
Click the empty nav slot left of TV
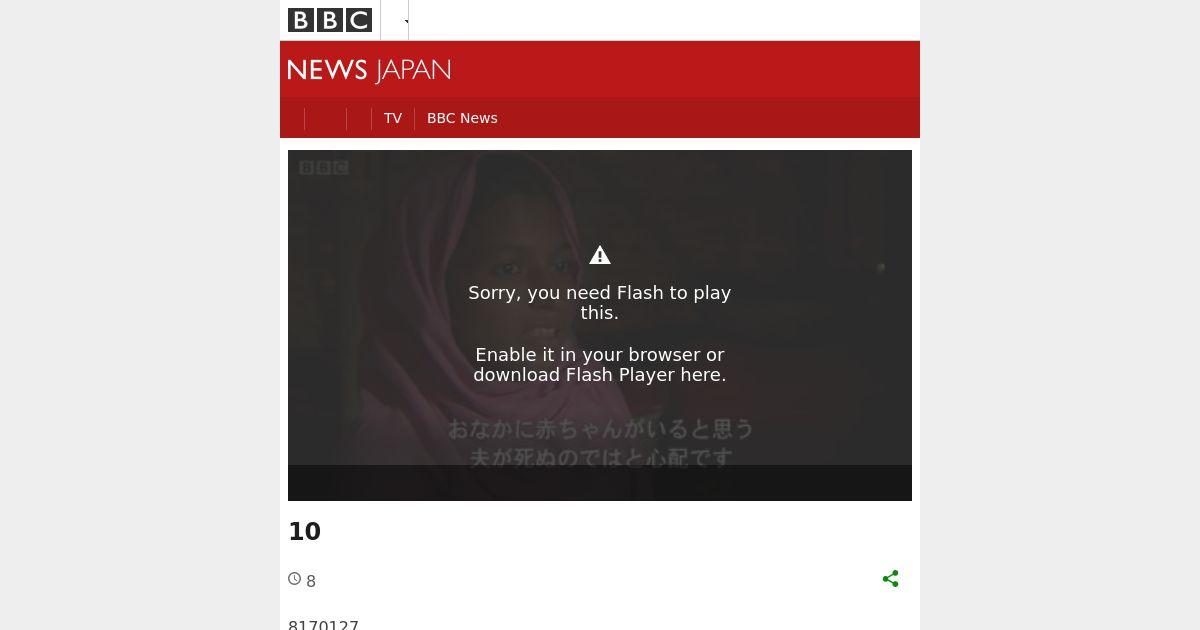point(359,118)
